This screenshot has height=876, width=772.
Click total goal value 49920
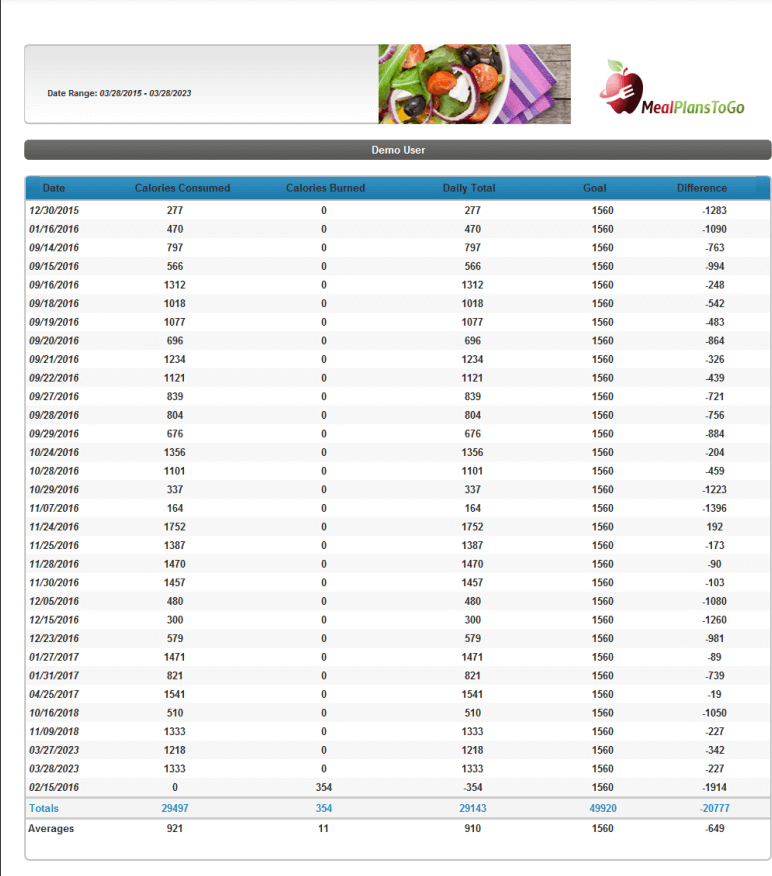603,808
